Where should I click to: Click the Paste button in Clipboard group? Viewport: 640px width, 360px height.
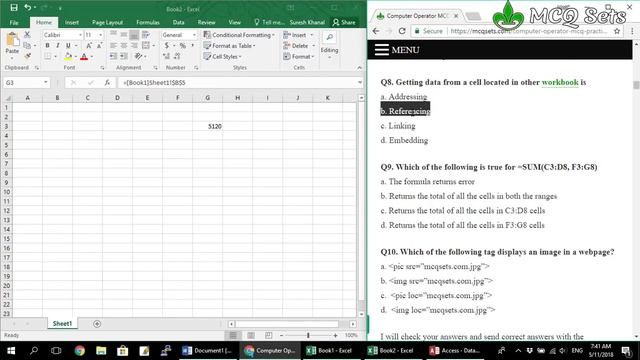(12, 44)
